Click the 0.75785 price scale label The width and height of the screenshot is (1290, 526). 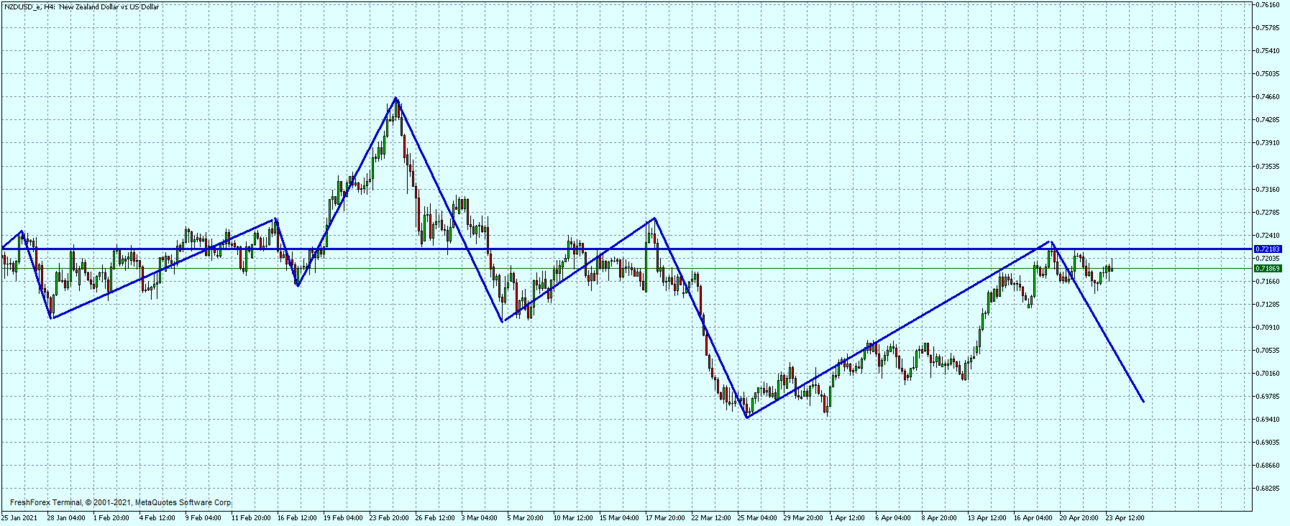(x=1268, y=28)
